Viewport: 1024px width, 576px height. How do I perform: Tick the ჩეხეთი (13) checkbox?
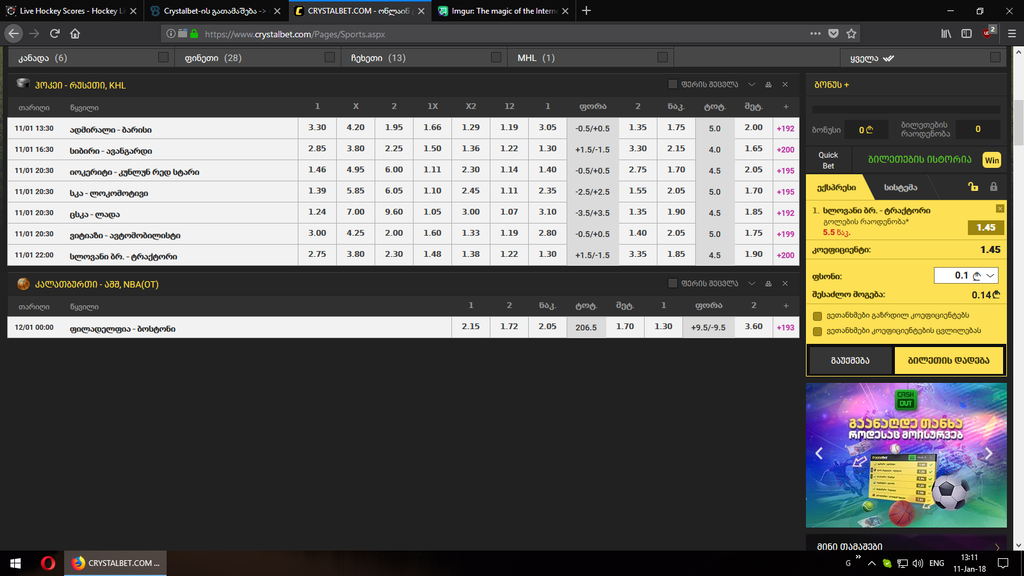point(496,57)
